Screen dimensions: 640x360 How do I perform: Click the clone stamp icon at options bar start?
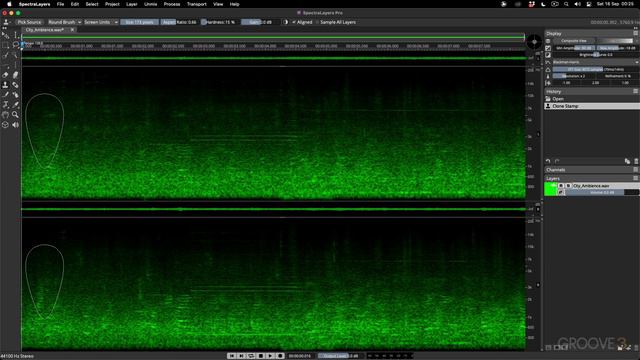point(6,22)
